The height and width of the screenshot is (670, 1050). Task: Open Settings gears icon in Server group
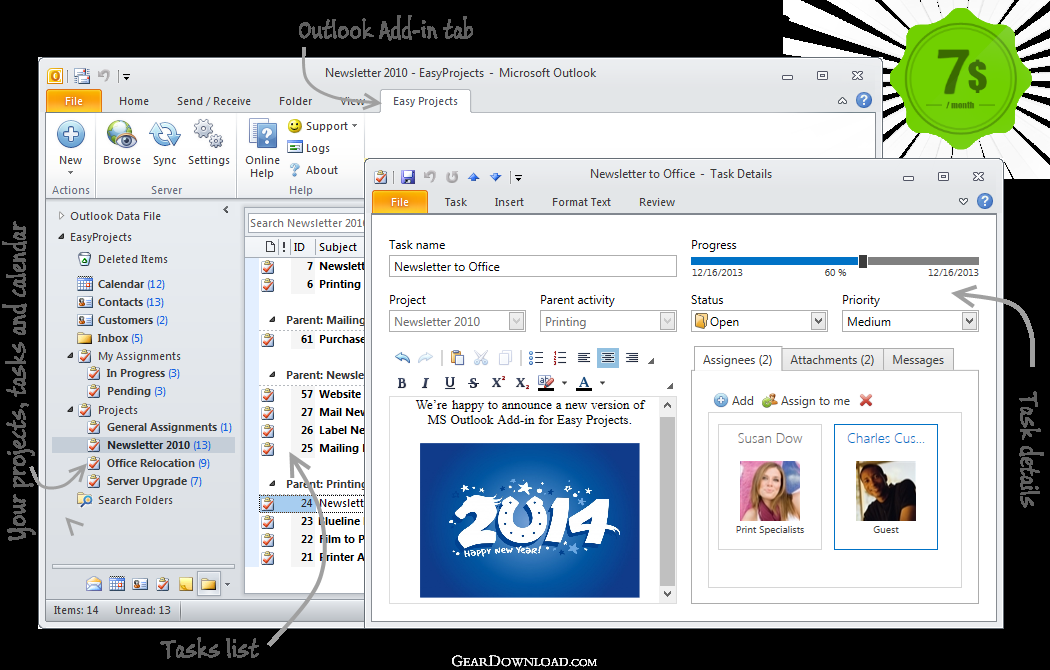[208, 133]
